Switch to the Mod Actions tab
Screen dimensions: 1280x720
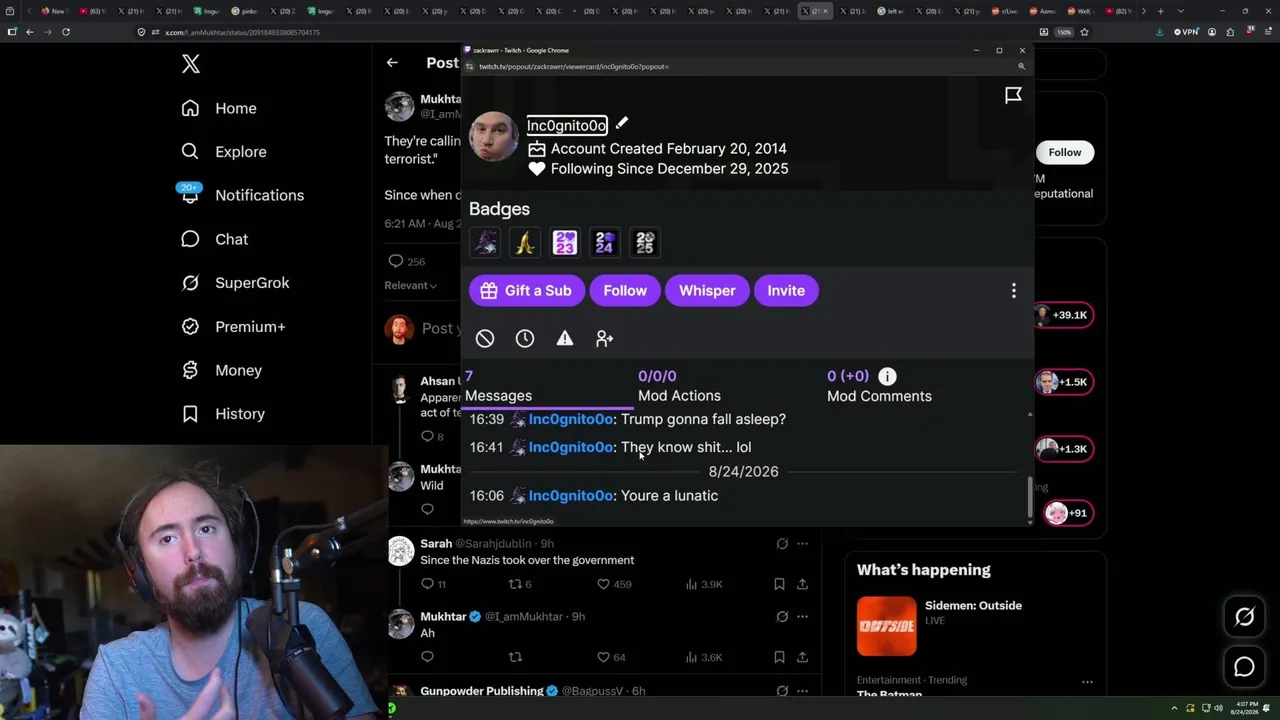[679, 387]
